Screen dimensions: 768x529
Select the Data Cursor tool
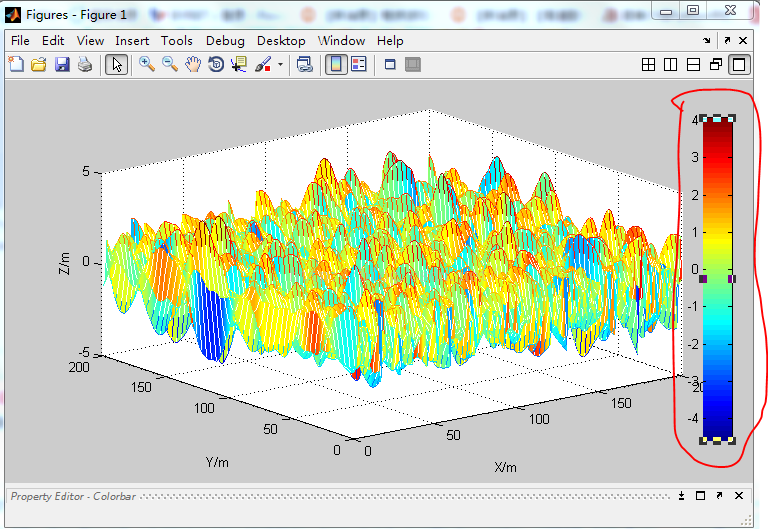(238, 65)
